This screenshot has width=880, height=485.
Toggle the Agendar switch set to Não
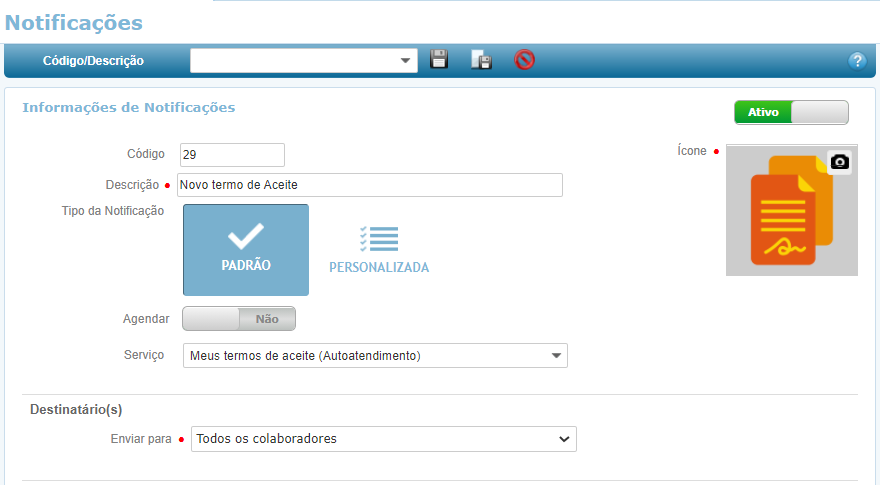tap(239, 319)
